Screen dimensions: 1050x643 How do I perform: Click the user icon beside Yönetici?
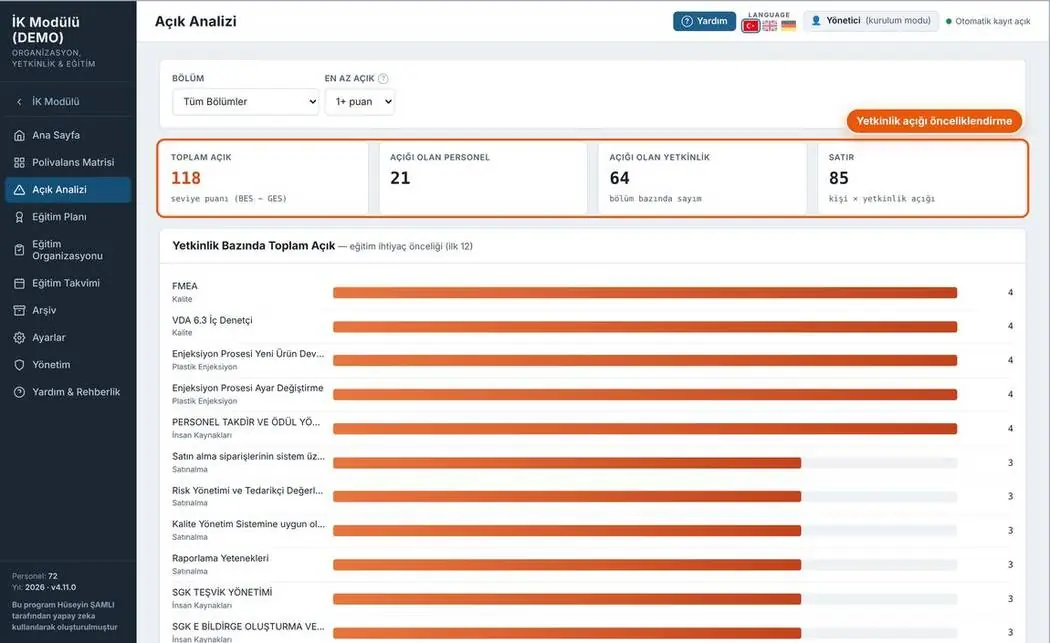click(816, 21)
